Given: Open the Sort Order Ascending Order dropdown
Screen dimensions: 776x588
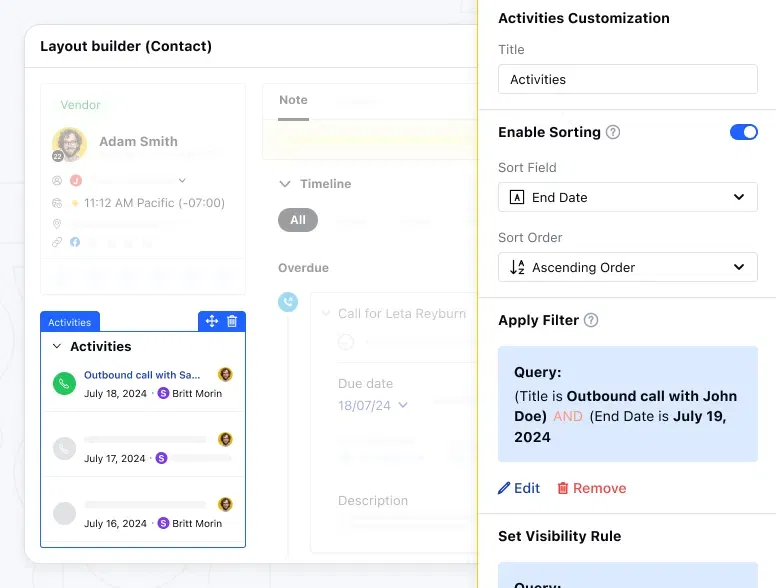Looking at the screenshot, I should (x=628, y=267).
